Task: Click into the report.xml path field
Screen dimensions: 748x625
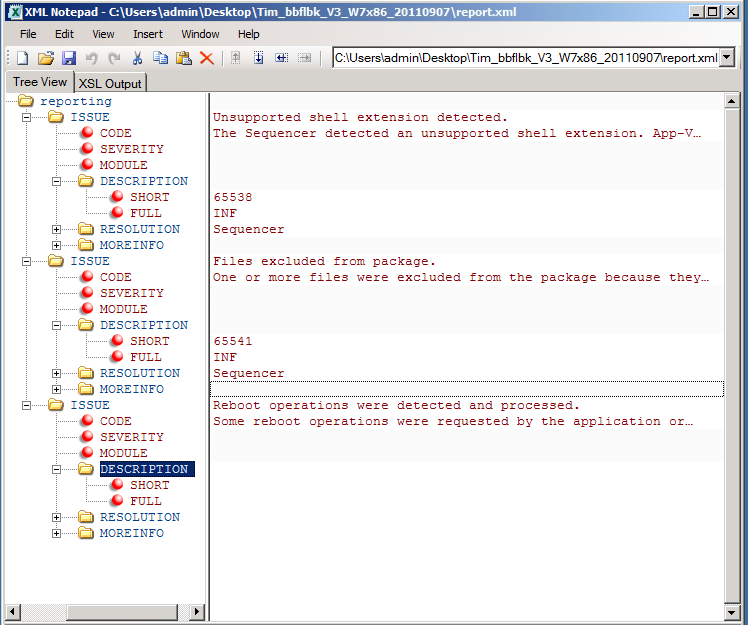Action: [x=526, y=58]
